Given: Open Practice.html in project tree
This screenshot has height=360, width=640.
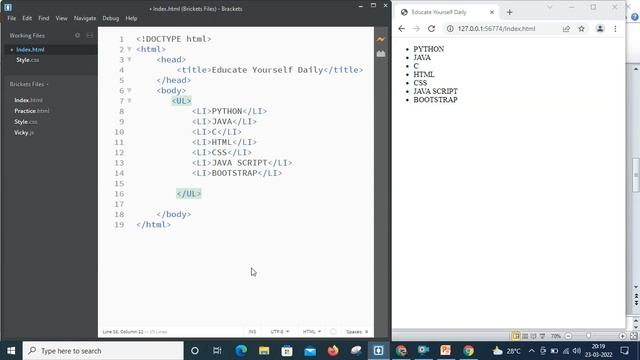Looking at the screenshot, I should [32, 111].
